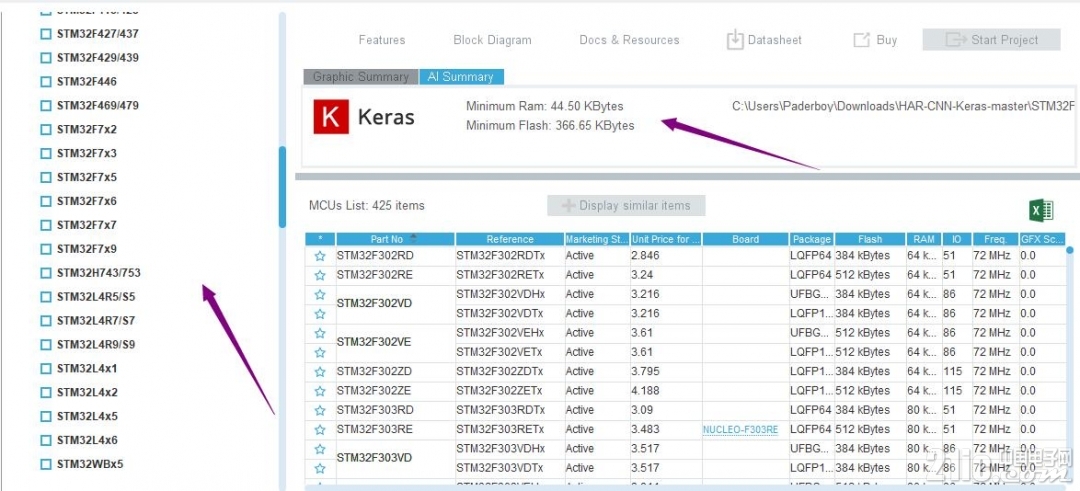
Task: Select the STM32F302ZETx reference cell
Action: click(510, 390)
